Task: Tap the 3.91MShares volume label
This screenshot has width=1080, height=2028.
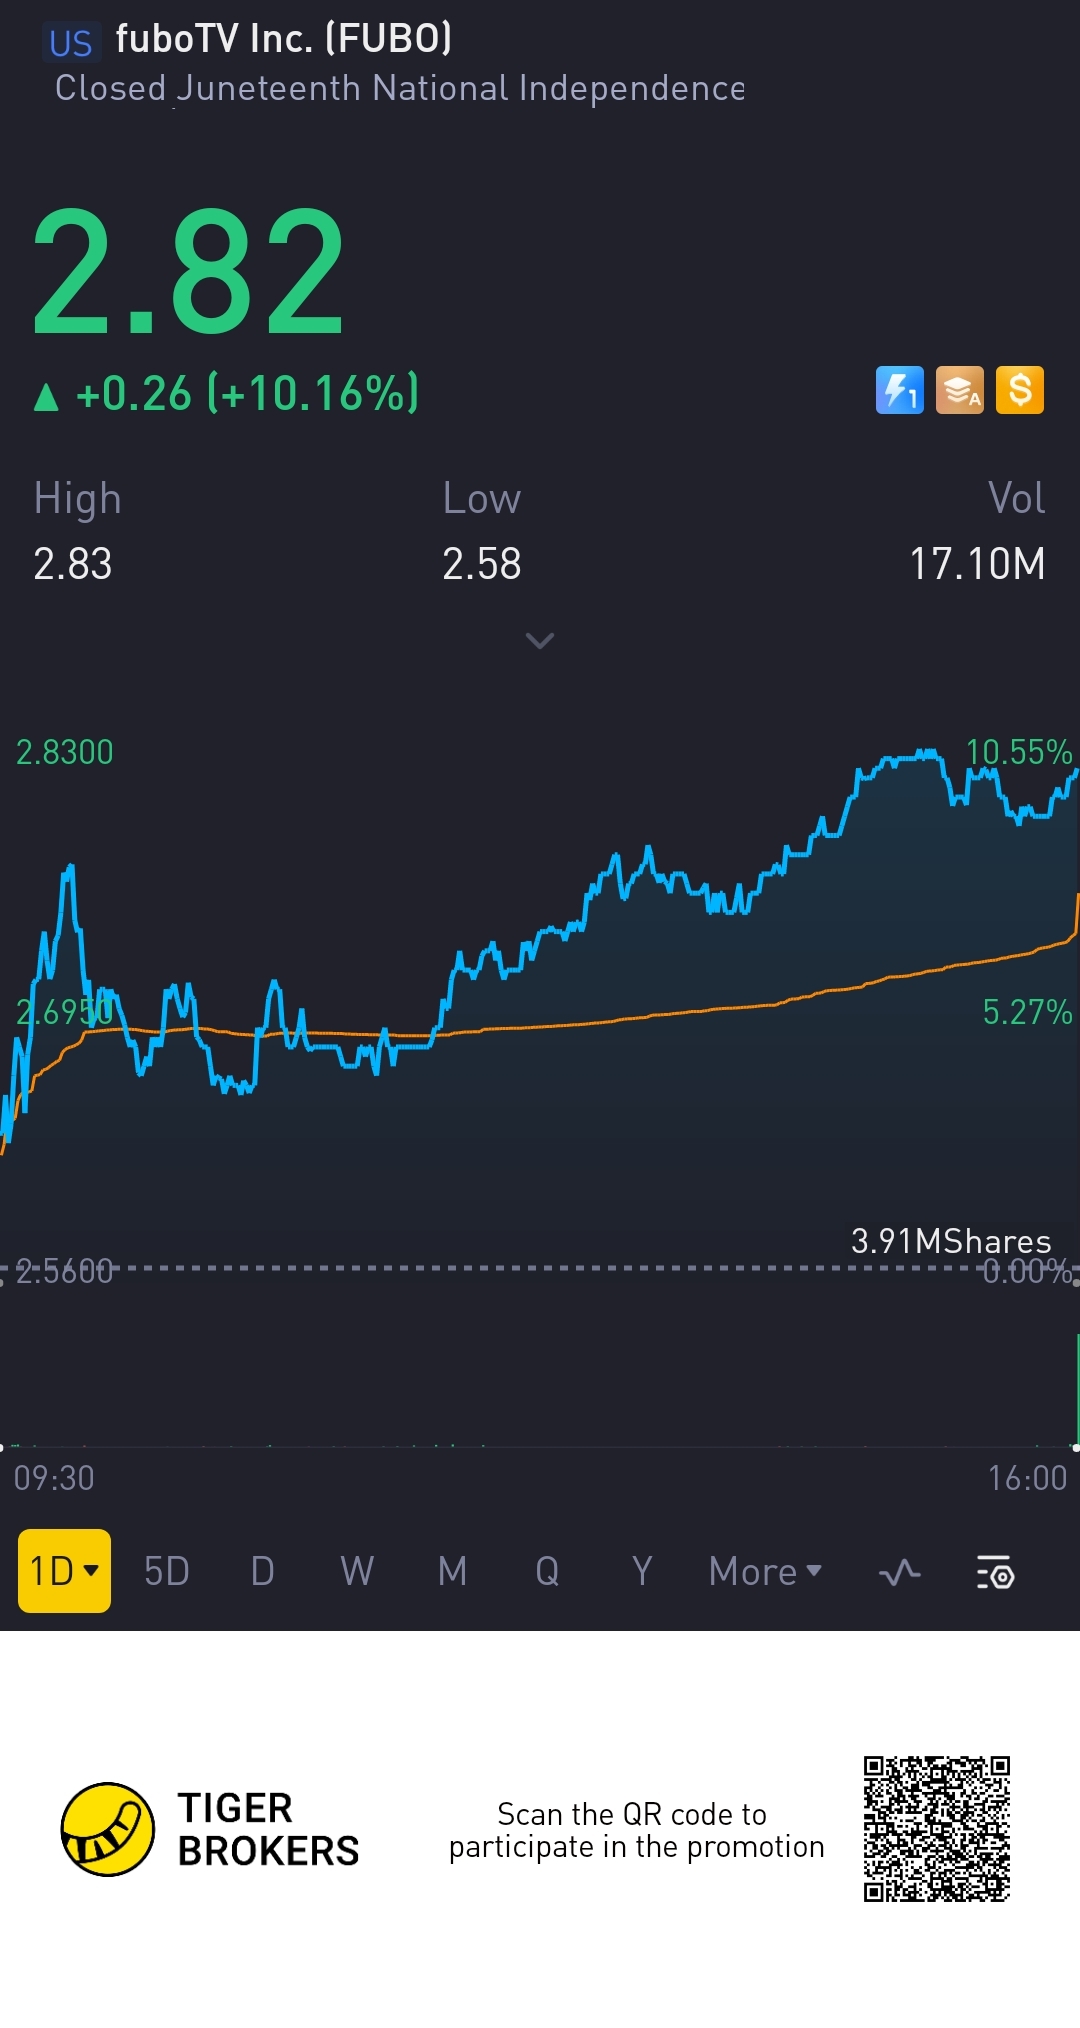Action: point(951,1241)
